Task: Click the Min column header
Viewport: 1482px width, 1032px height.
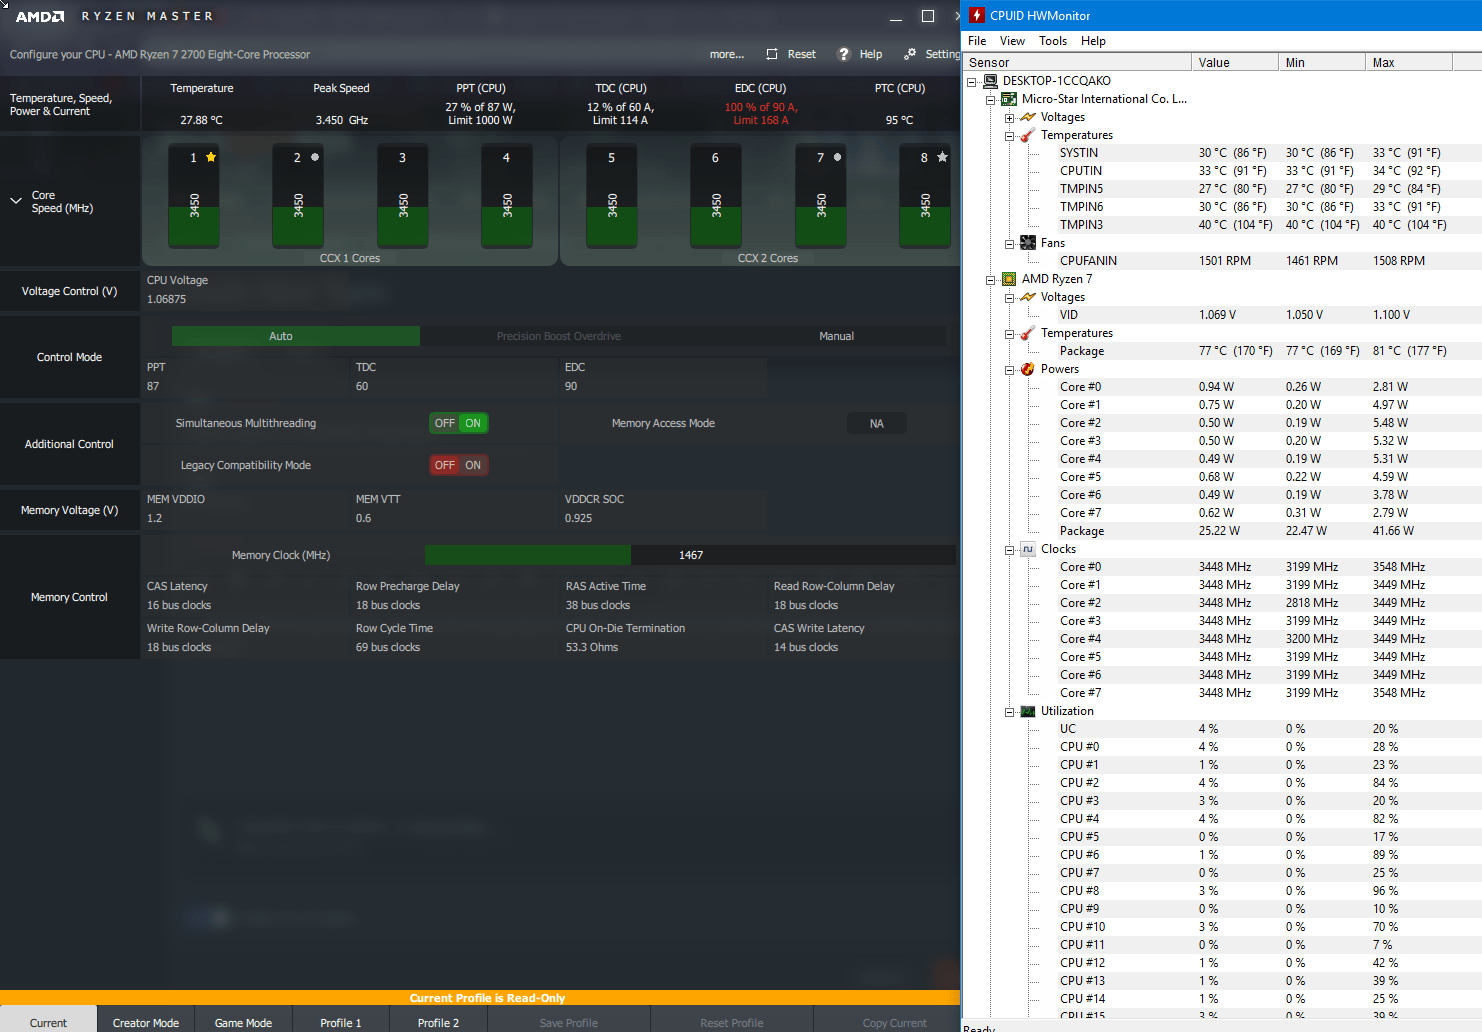Action: coord(1322,62)
